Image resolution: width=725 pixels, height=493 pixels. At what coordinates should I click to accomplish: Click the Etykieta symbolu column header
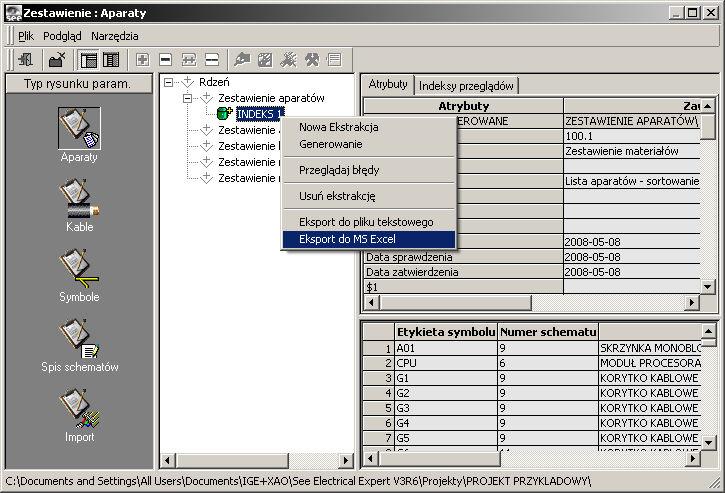click(446, 332)
